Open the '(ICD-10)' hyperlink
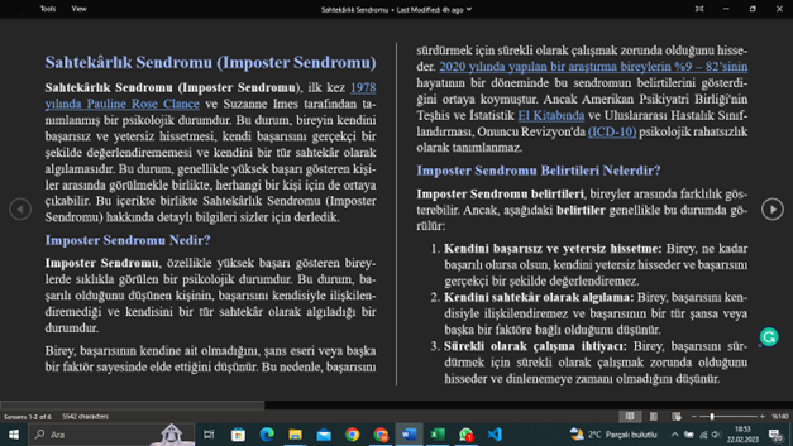 click(612, 131)
